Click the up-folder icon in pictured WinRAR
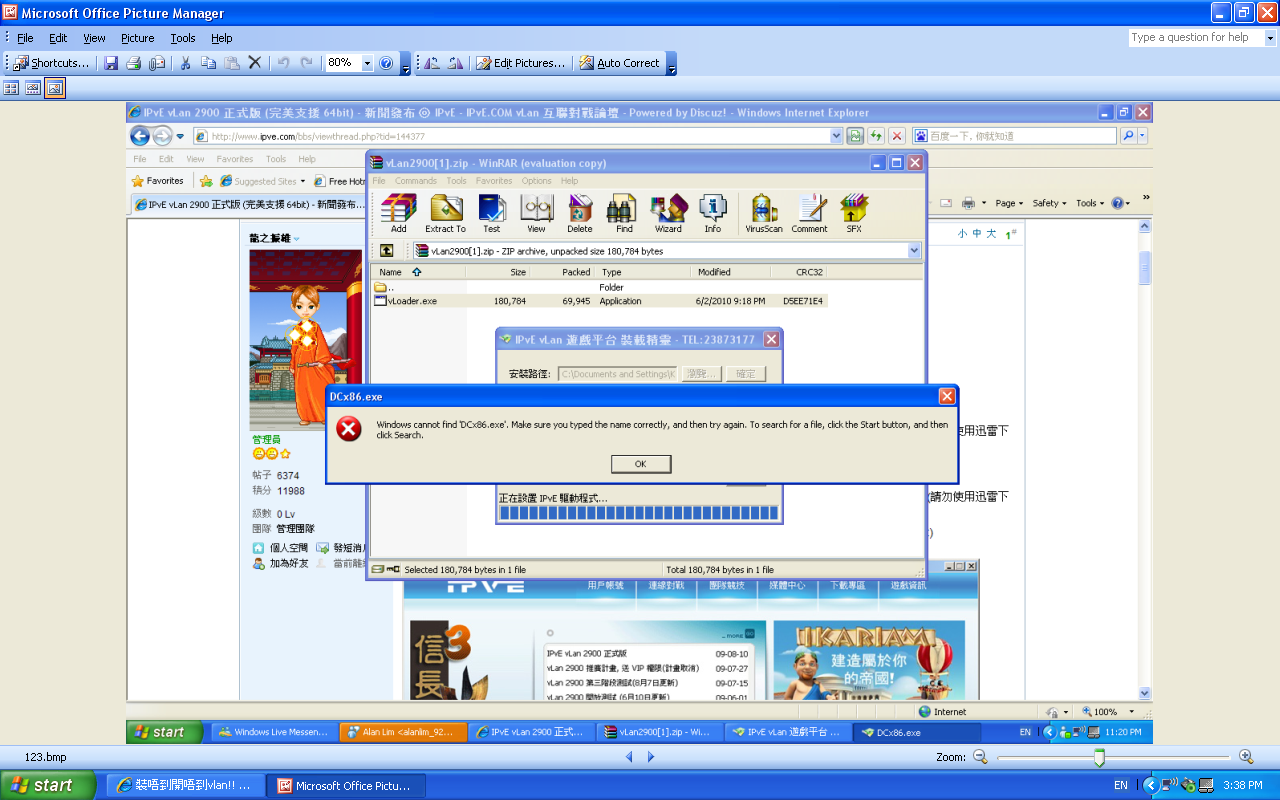The image size is (1280, 800). point(386,251)
